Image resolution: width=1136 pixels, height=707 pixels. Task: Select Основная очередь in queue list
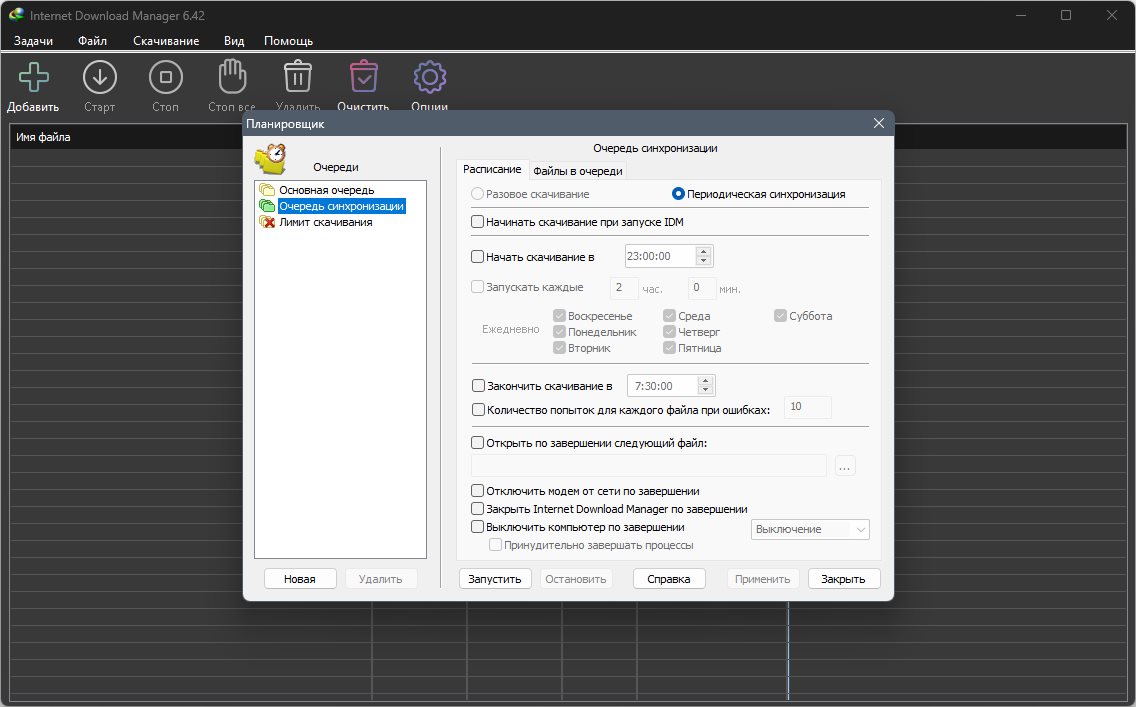click(327, 190)
